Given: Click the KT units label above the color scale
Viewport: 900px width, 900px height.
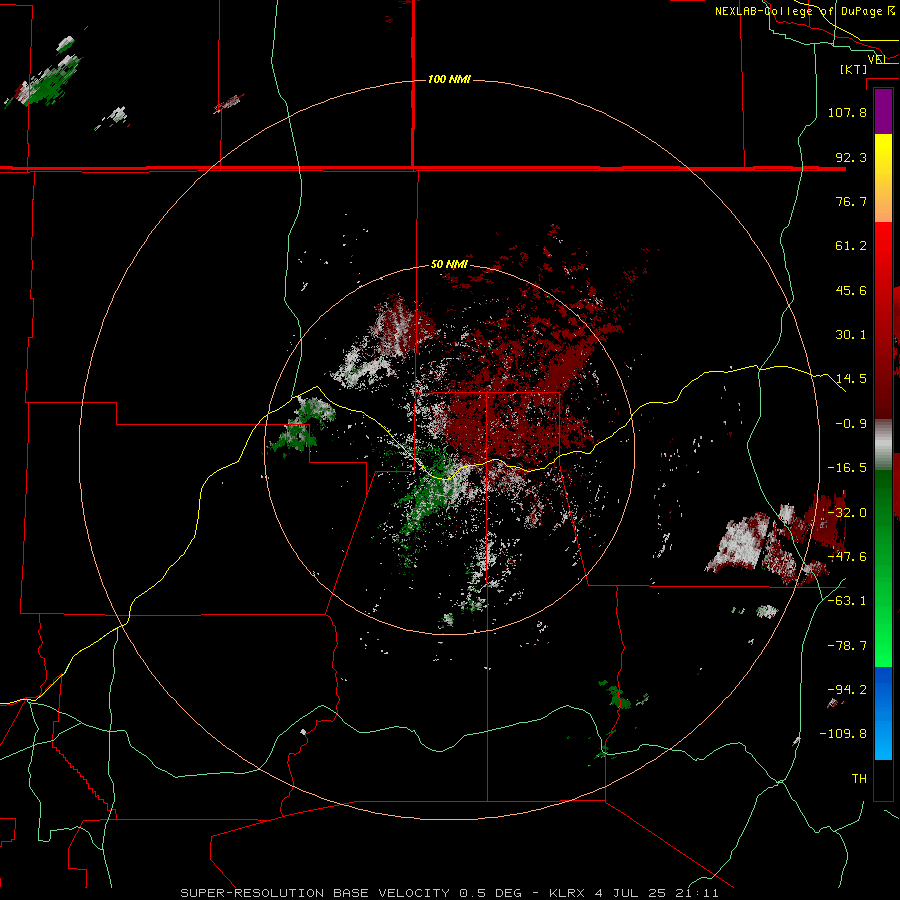Looking at the screenshot, I should tap(854, 69).
